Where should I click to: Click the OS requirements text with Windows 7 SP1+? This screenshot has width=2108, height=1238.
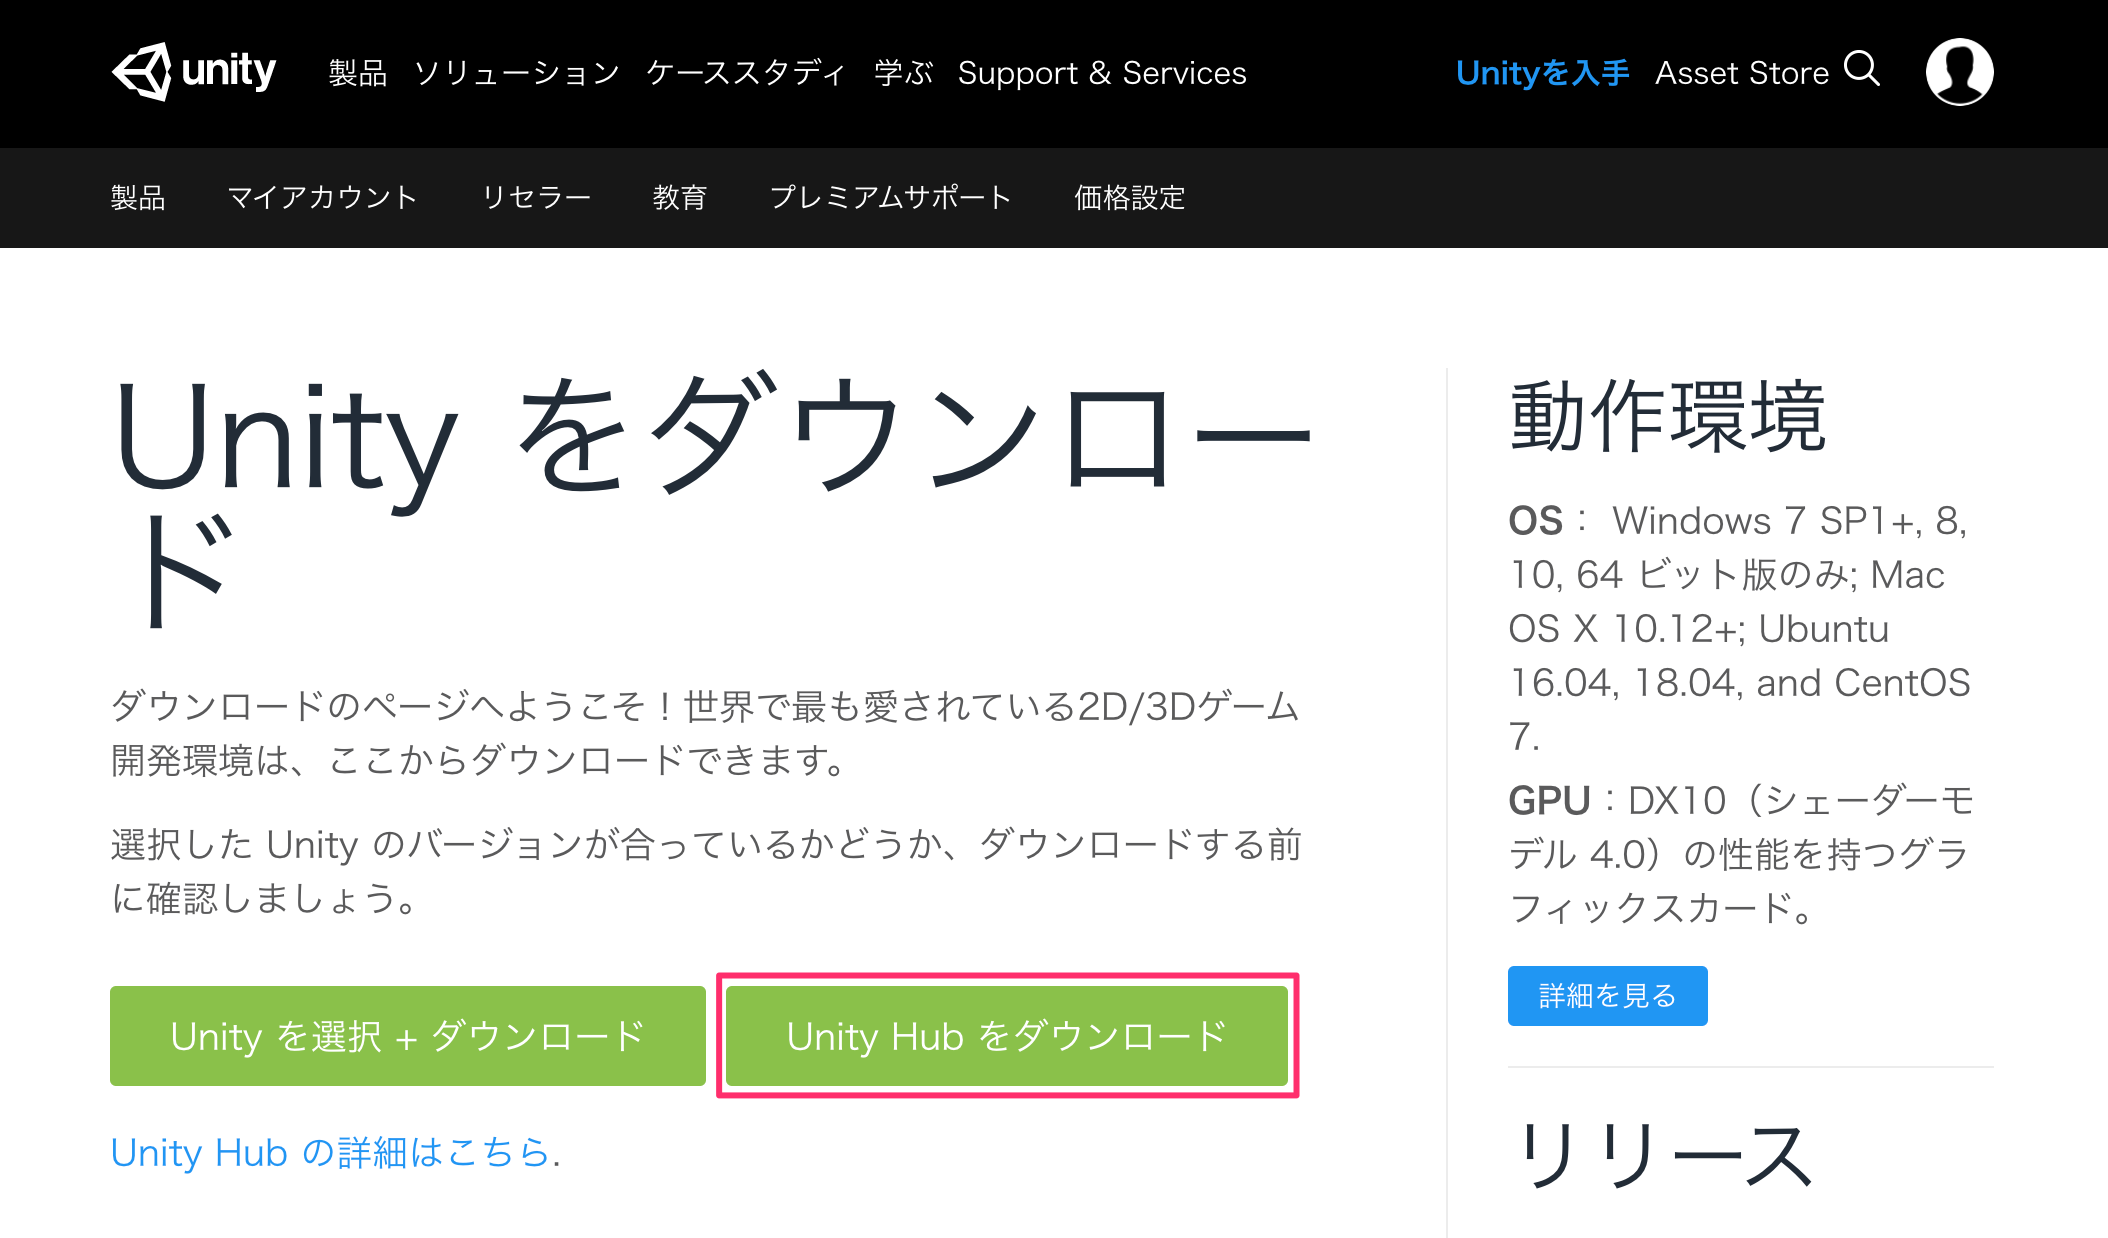1740,628
